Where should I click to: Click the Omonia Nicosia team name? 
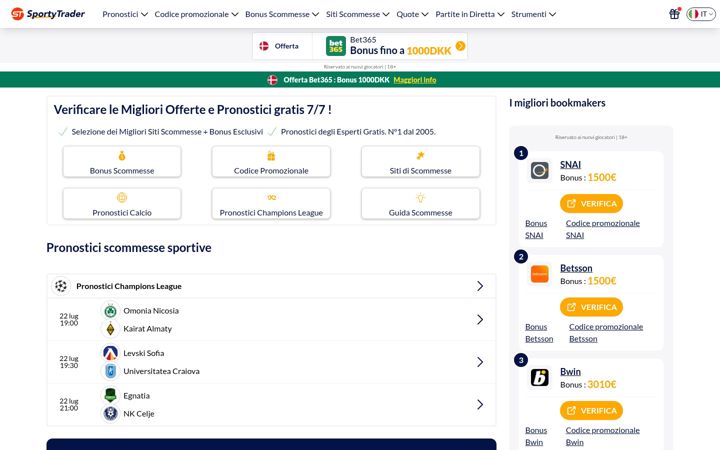pyautogui.click(x=151, y=311)
